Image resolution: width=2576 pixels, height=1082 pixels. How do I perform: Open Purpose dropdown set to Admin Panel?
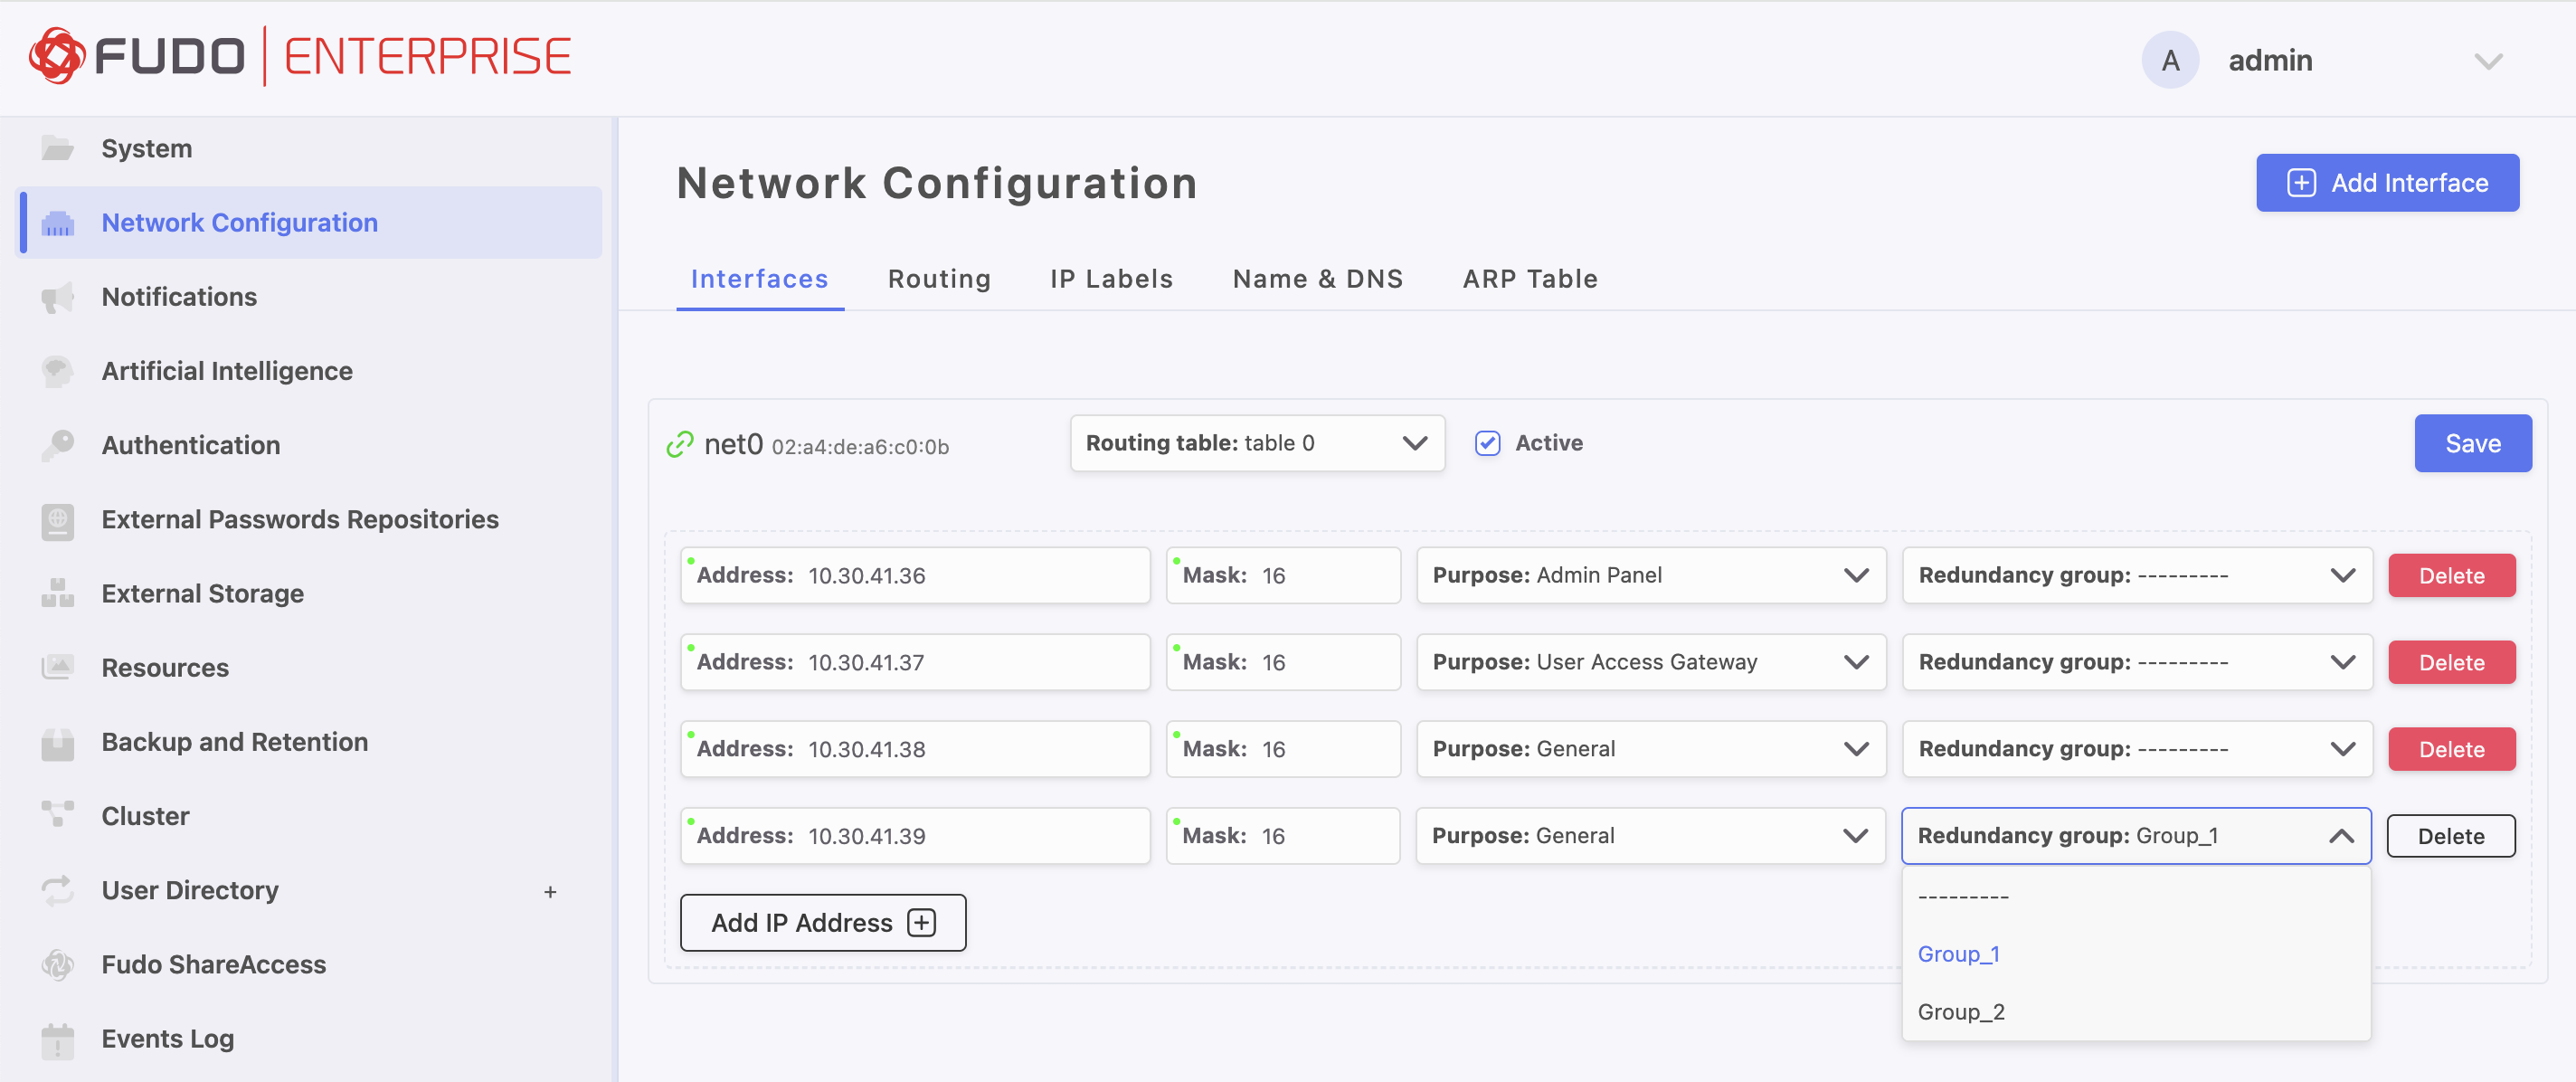[x=1651, y=575]
